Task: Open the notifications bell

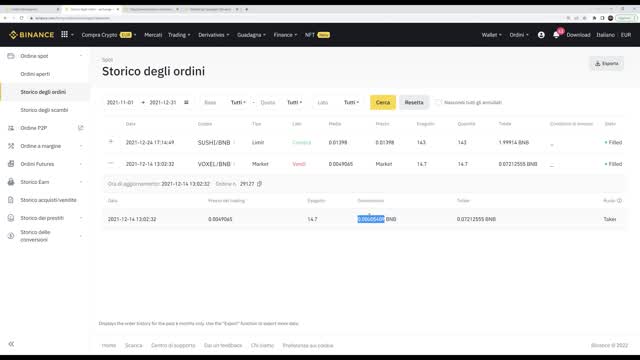Action: (556, 35)
